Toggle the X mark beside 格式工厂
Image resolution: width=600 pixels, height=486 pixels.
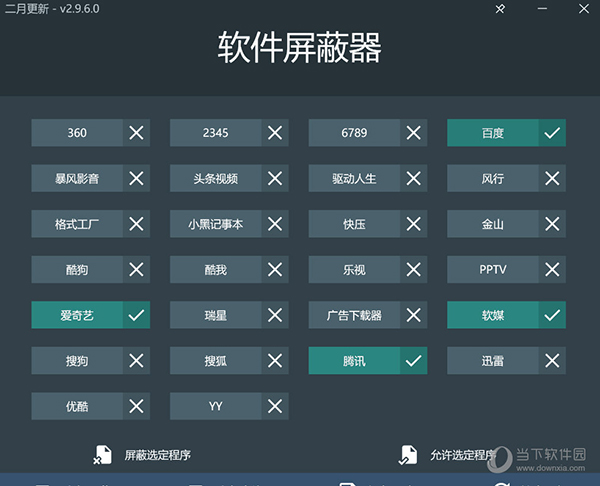136,224
